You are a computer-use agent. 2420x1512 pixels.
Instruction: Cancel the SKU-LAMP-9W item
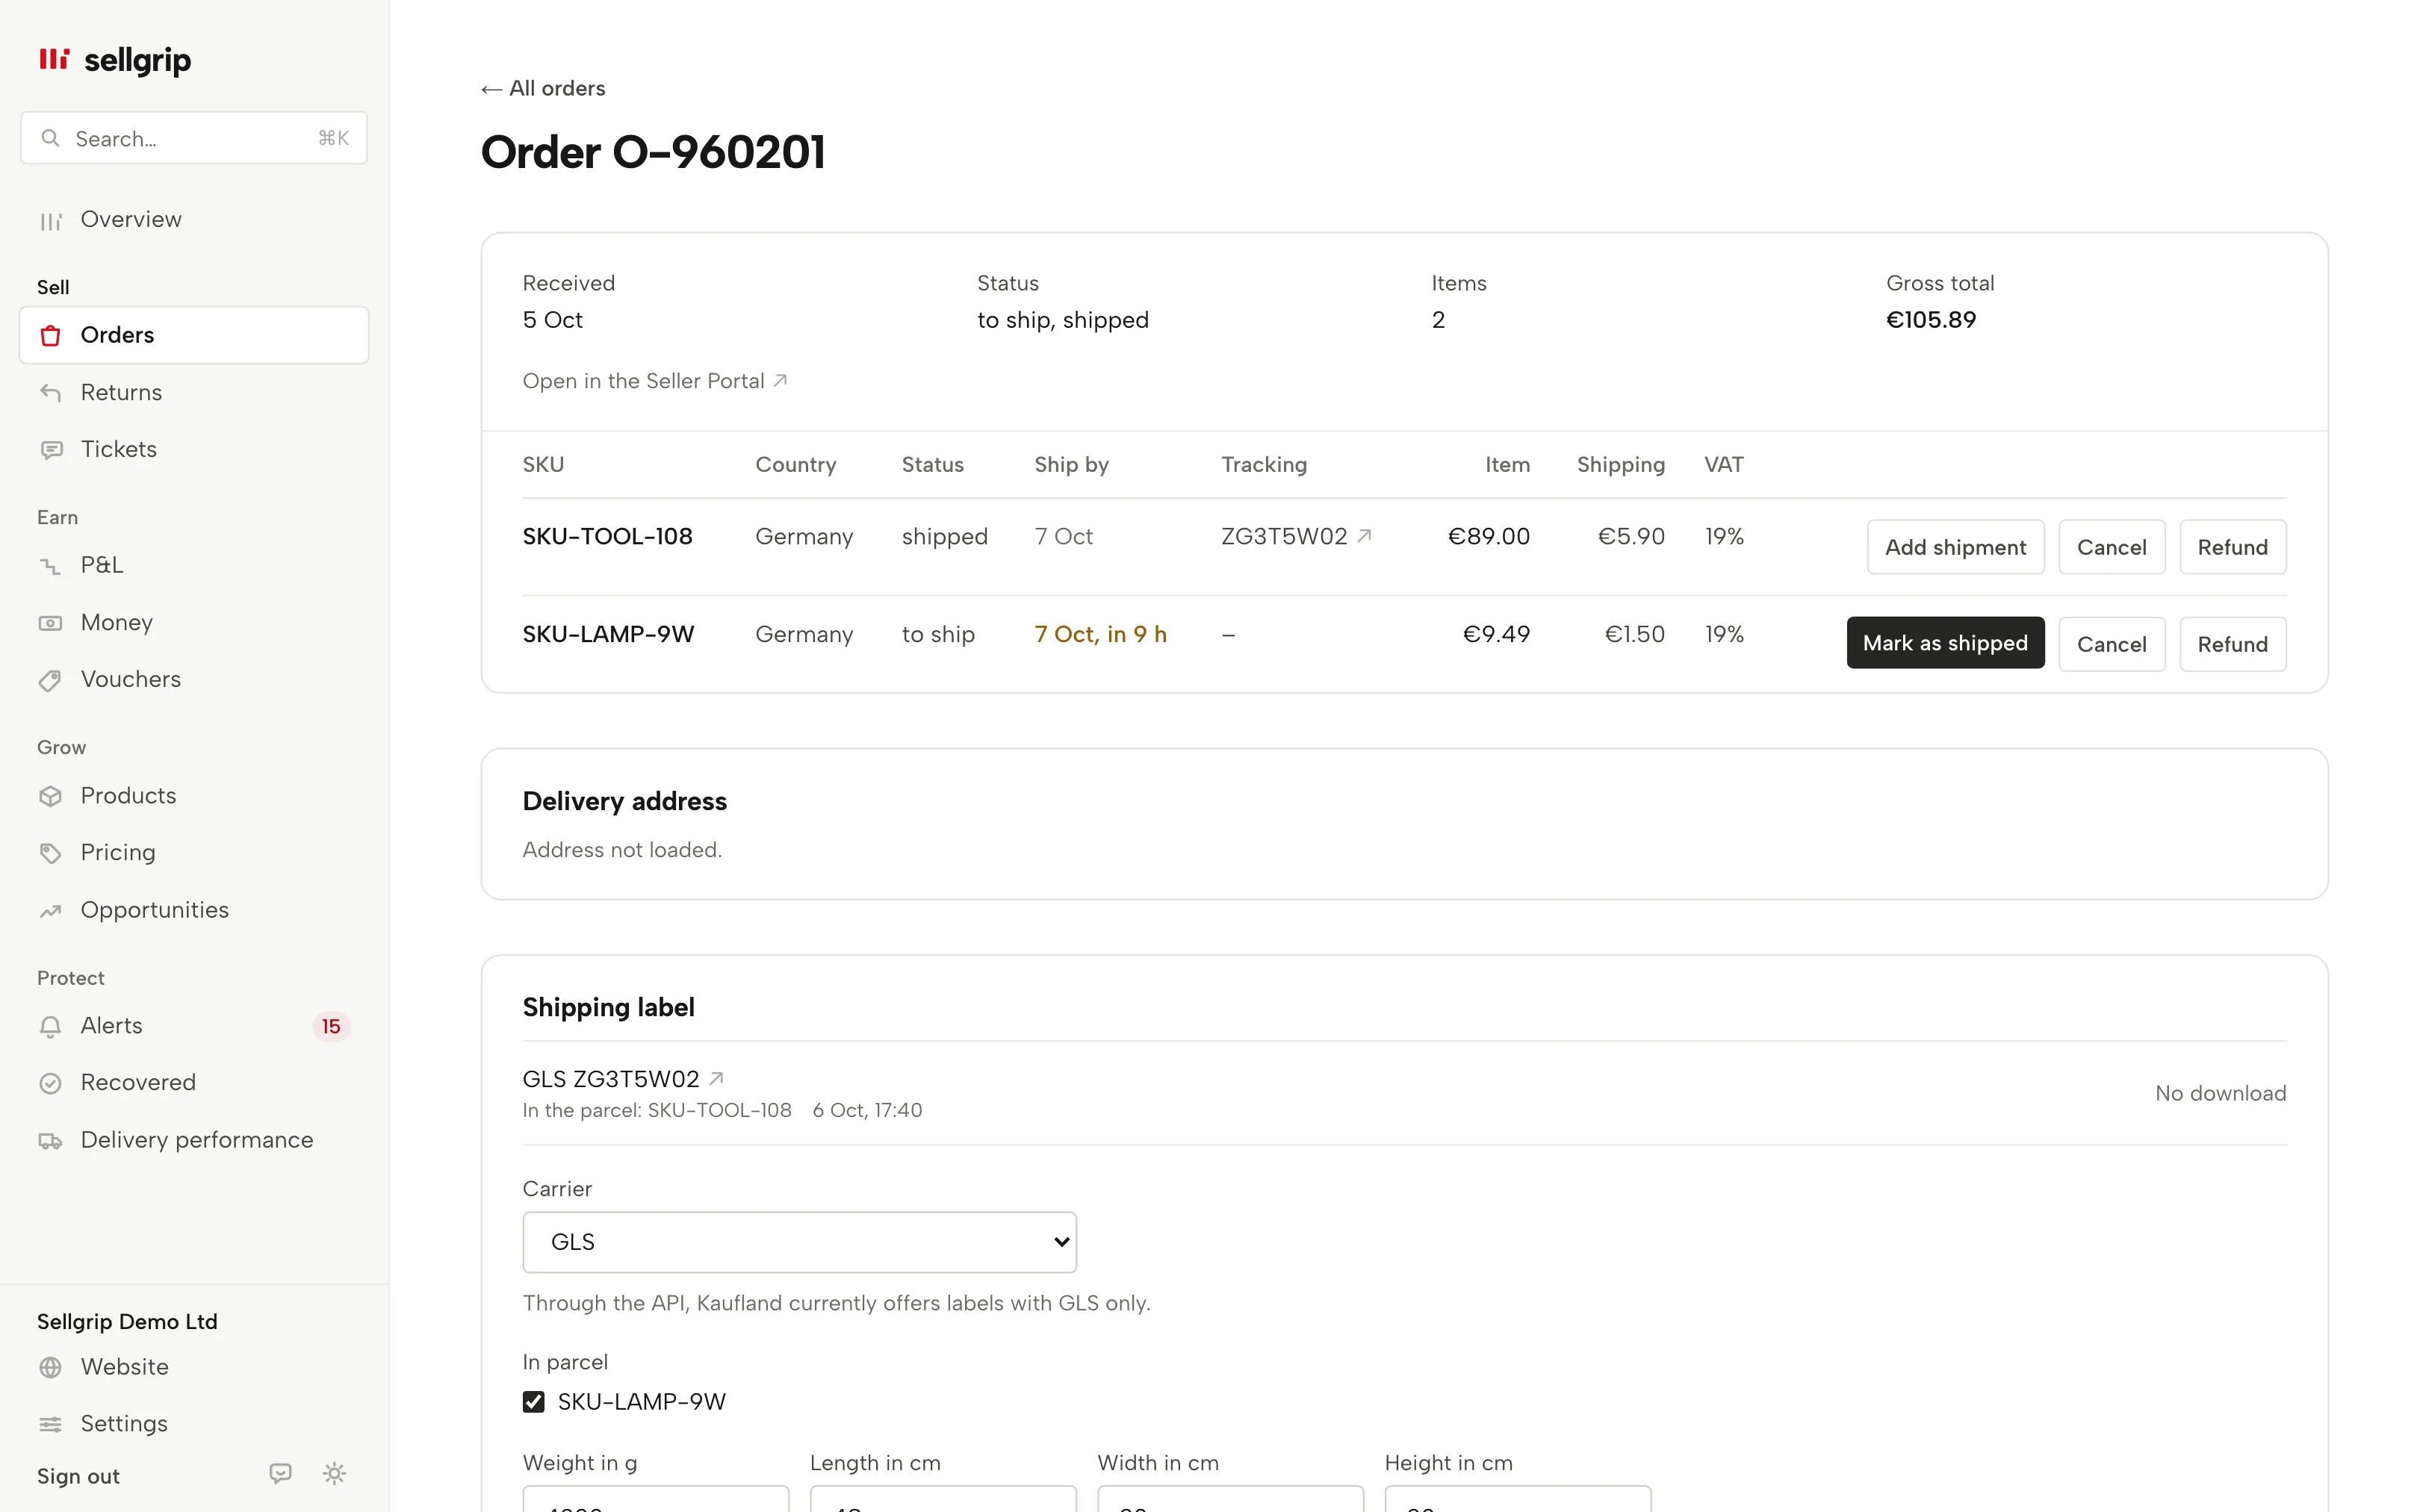click(2111, 644)
